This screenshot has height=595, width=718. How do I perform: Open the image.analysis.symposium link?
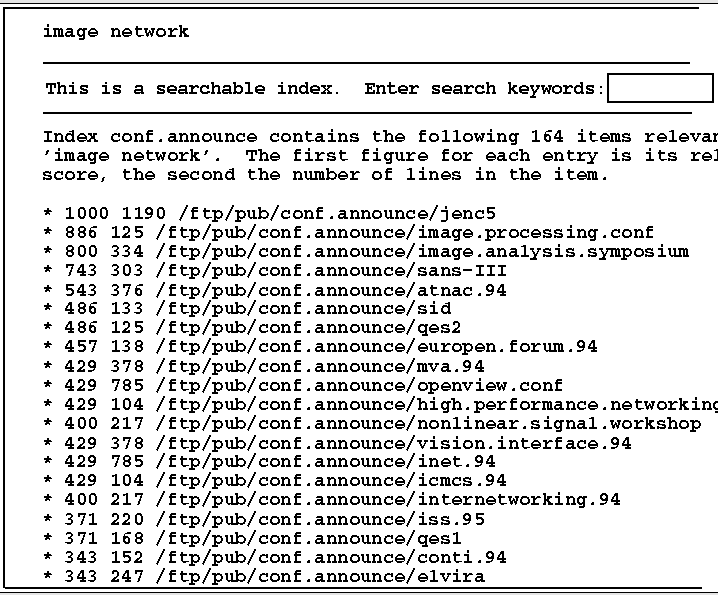(x=422, y=252)
